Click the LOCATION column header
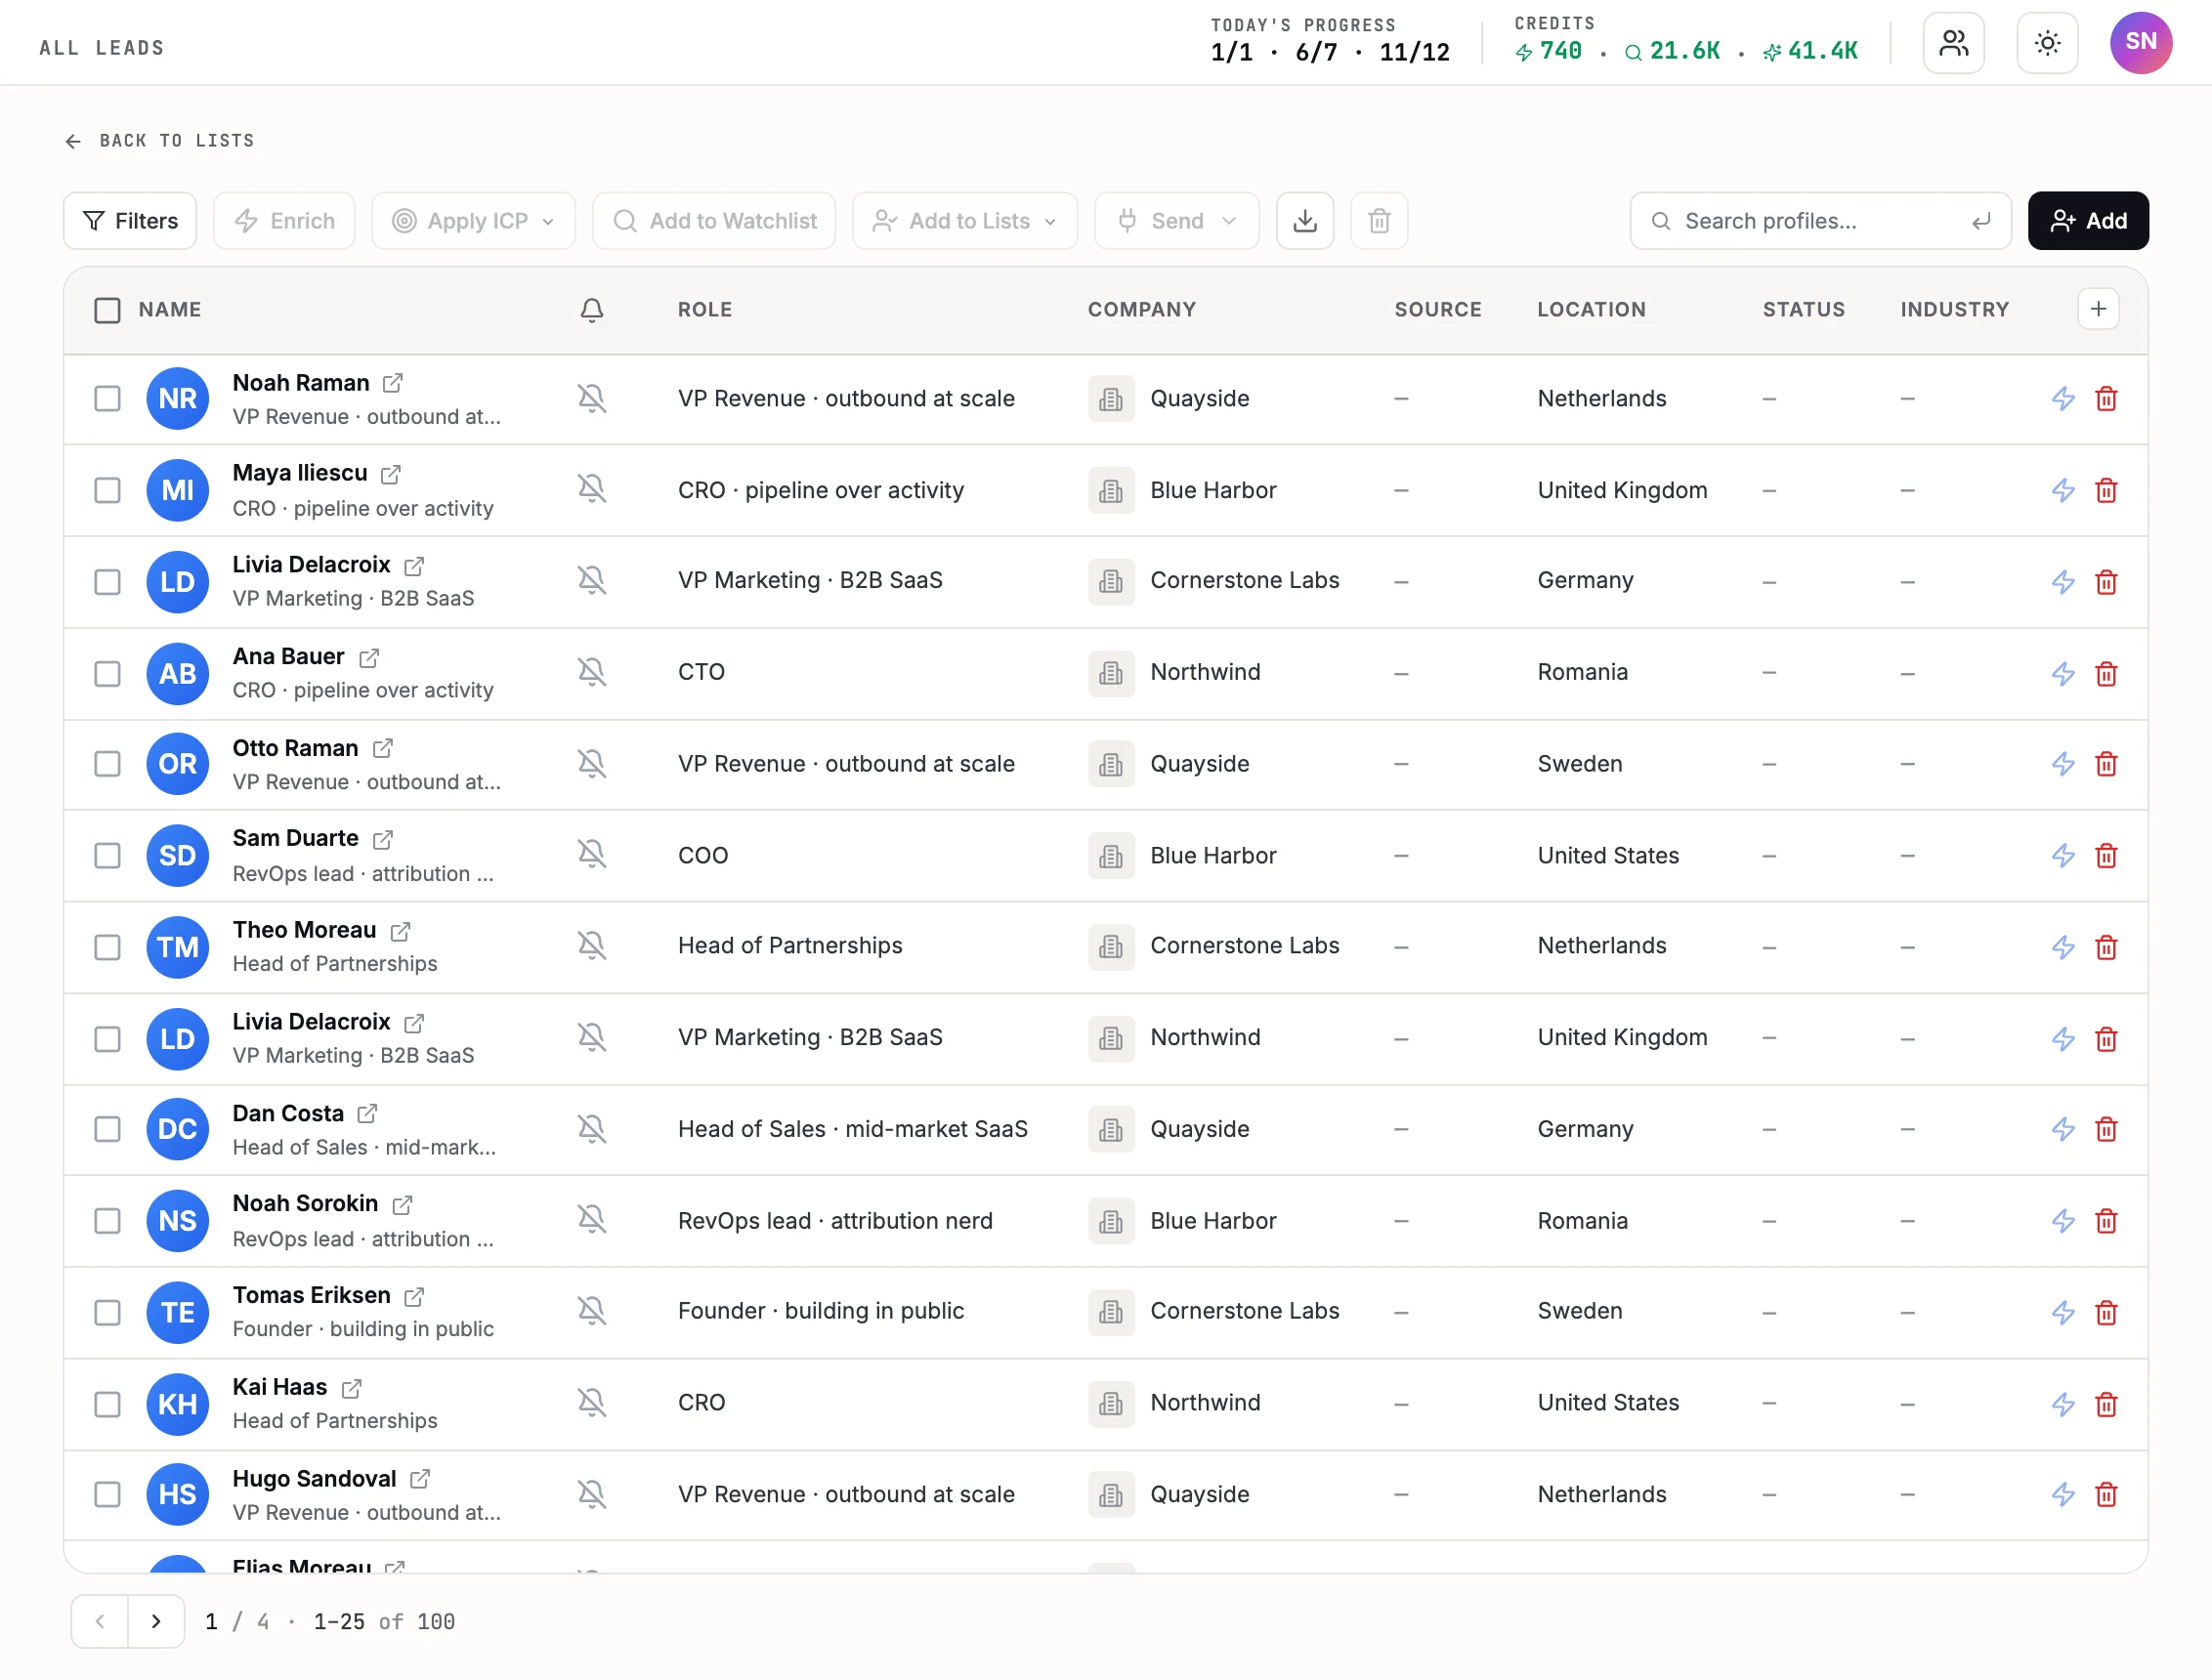 click(x=1591, y=310)
